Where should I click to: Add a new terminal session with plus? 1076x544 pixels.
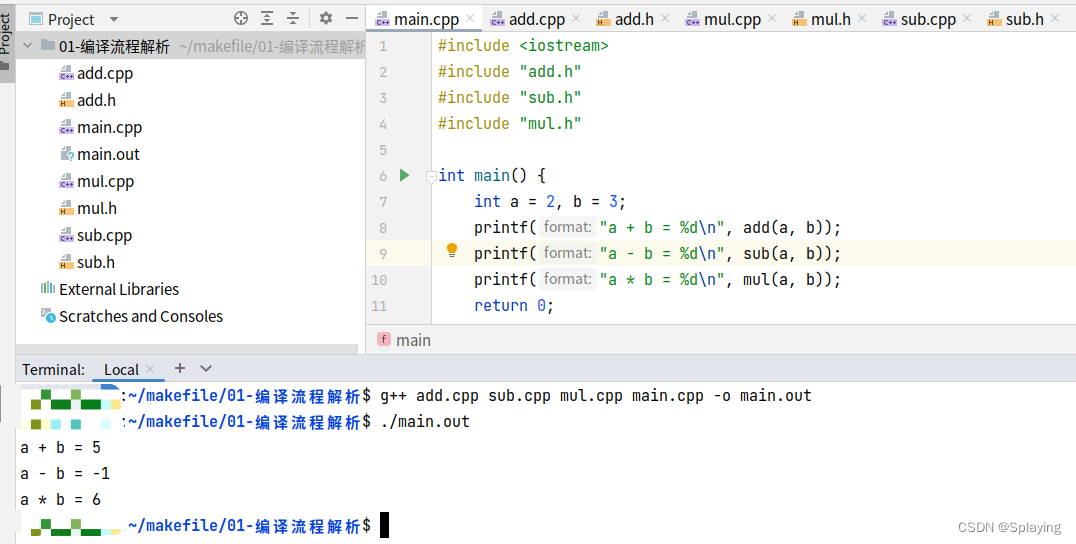pyautogui.click(x=180, y=368)
